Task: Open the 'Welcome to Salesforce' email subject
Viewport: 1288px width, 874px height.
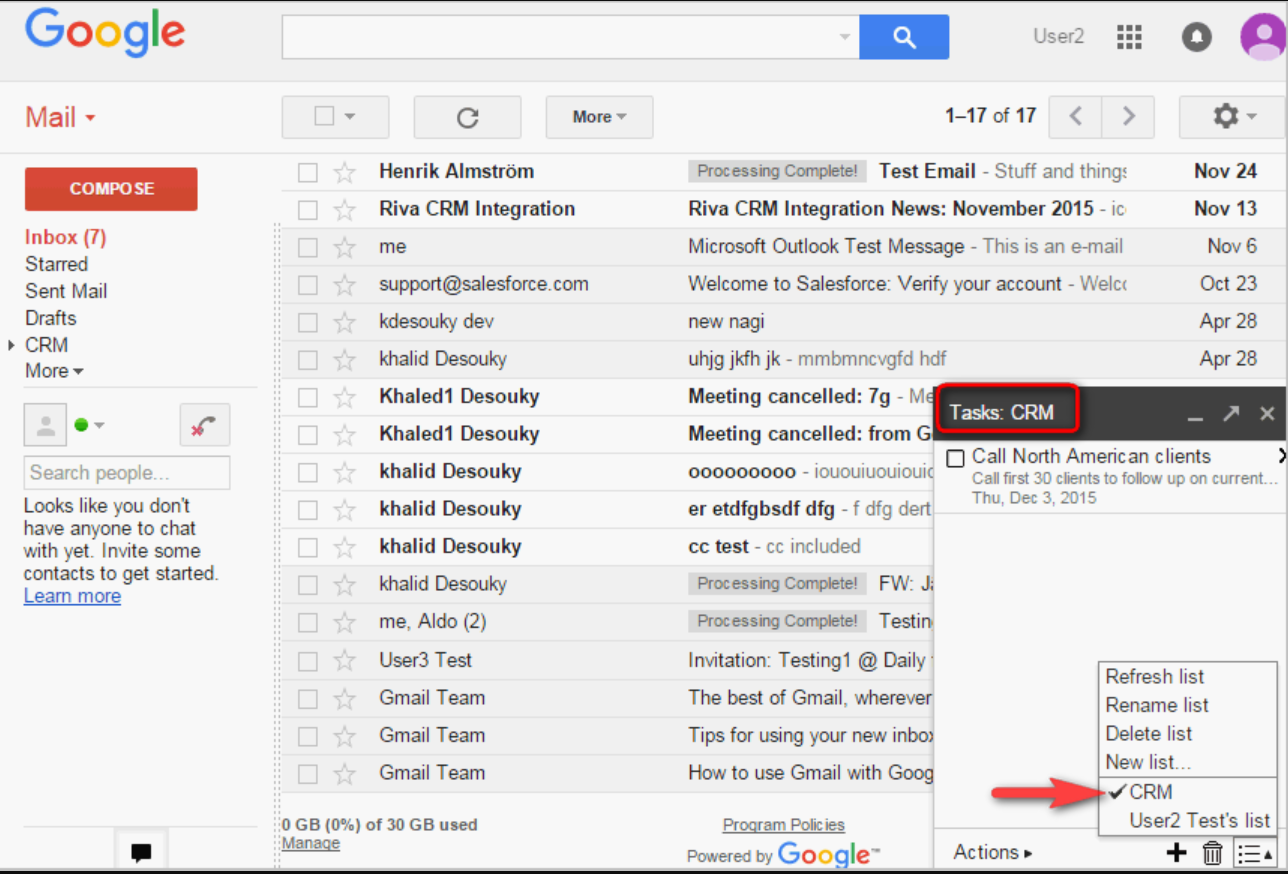Action: 875,284
